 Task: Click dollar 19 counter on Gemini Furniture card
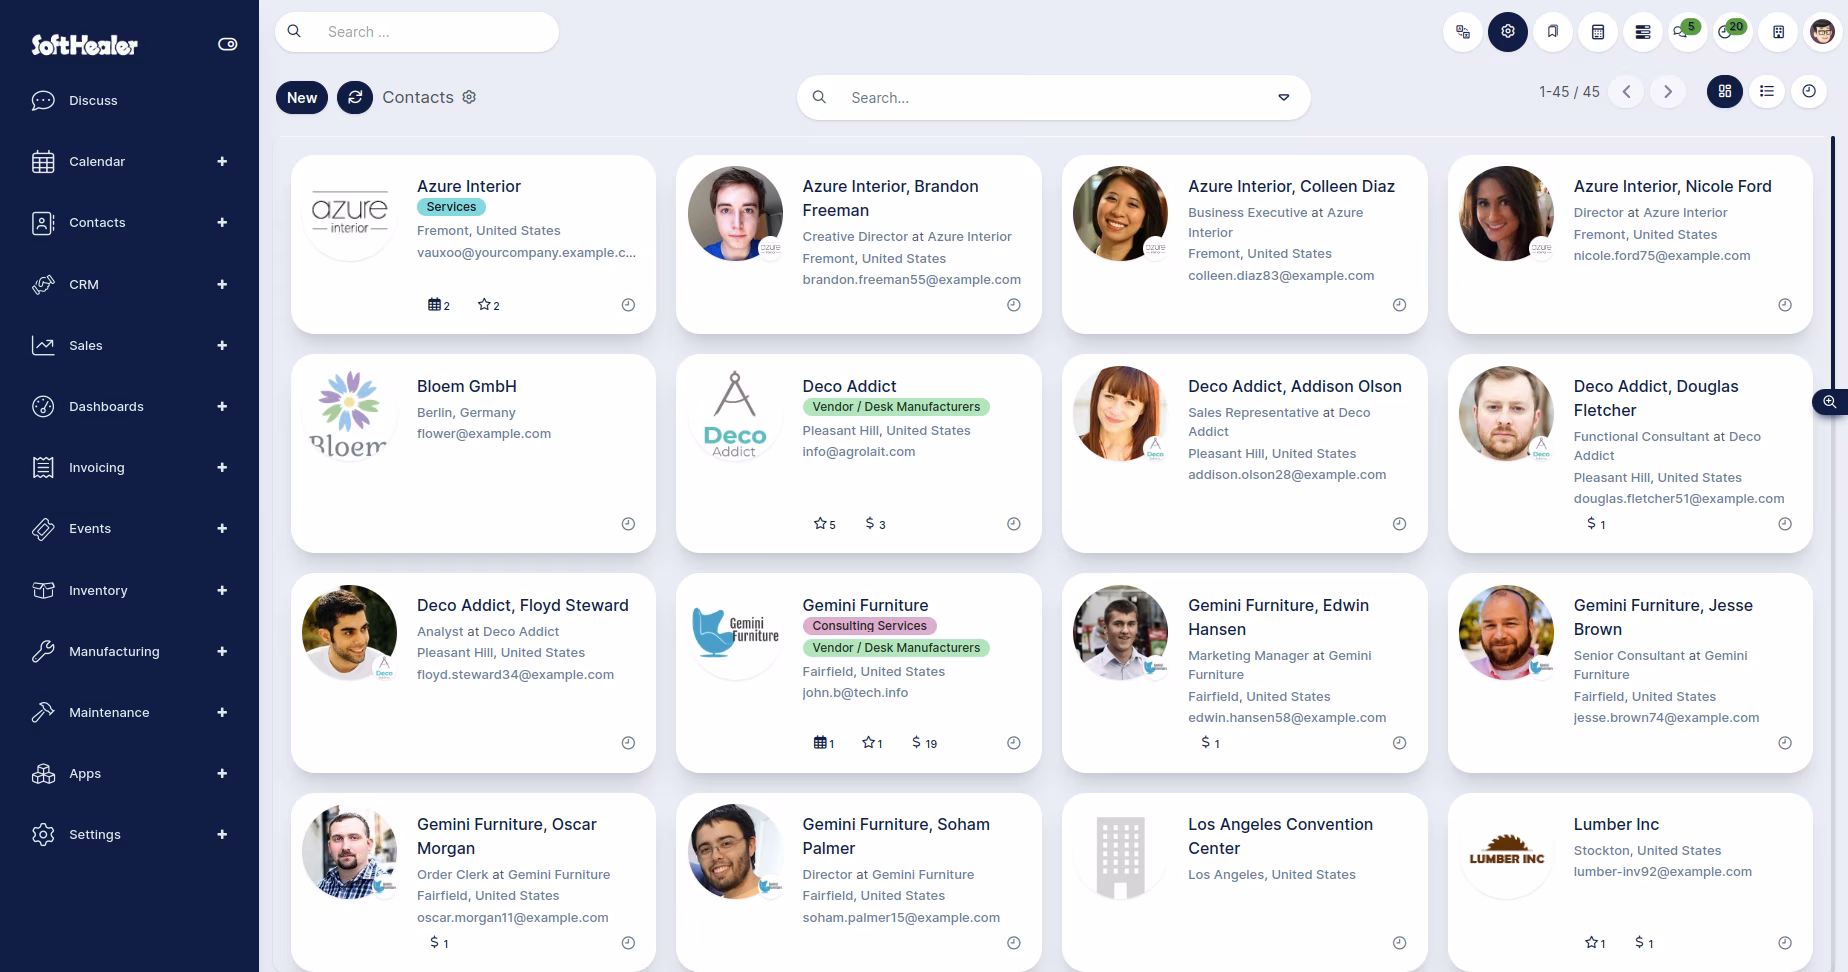coord(925,743)
